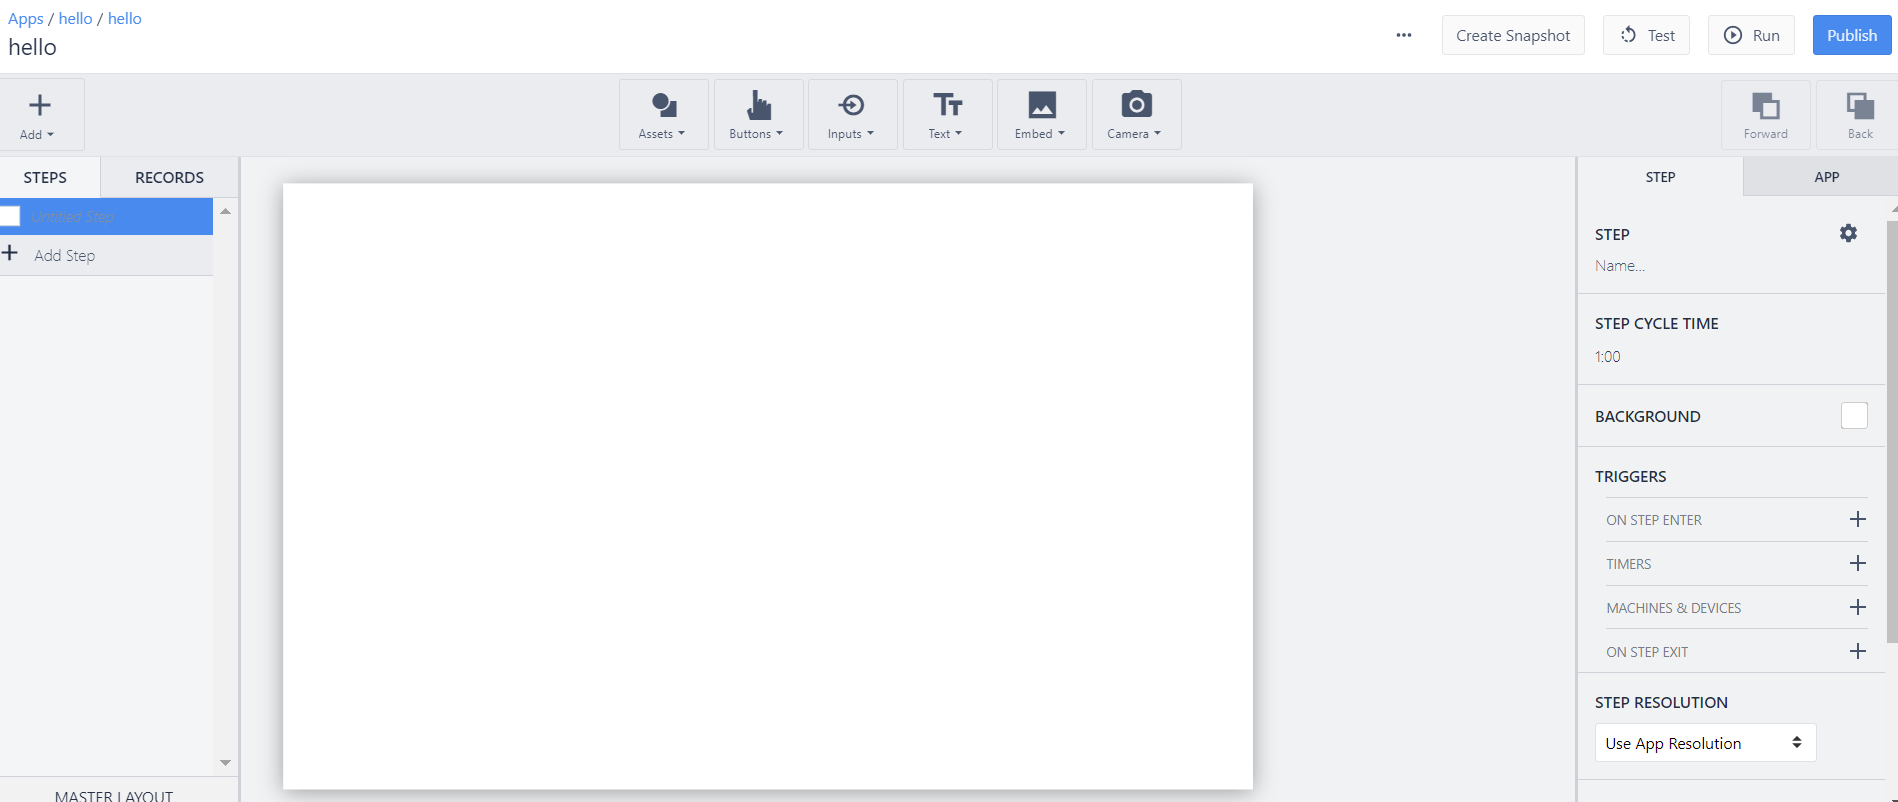Open the Camera widget dropdown
Viewport: 1898px width, 802px height.
point(1136,115)
